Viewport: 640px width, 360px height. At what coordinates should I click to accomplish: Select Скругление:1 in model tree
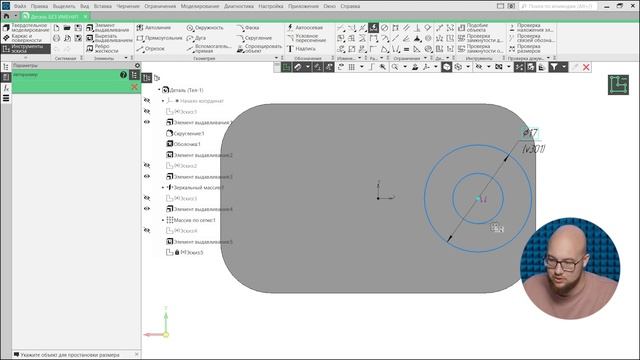tap(185, 133)
